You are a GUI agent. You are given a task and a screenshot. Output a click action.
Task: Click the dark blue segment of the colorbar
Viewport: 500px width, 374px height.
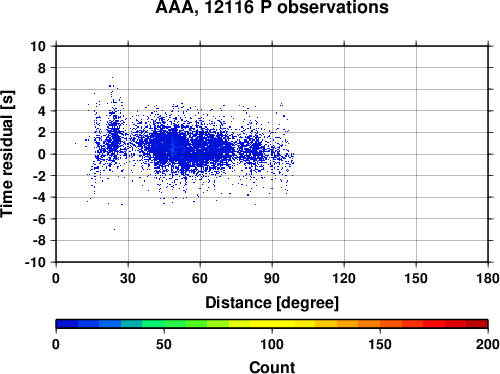pos(67,324)
